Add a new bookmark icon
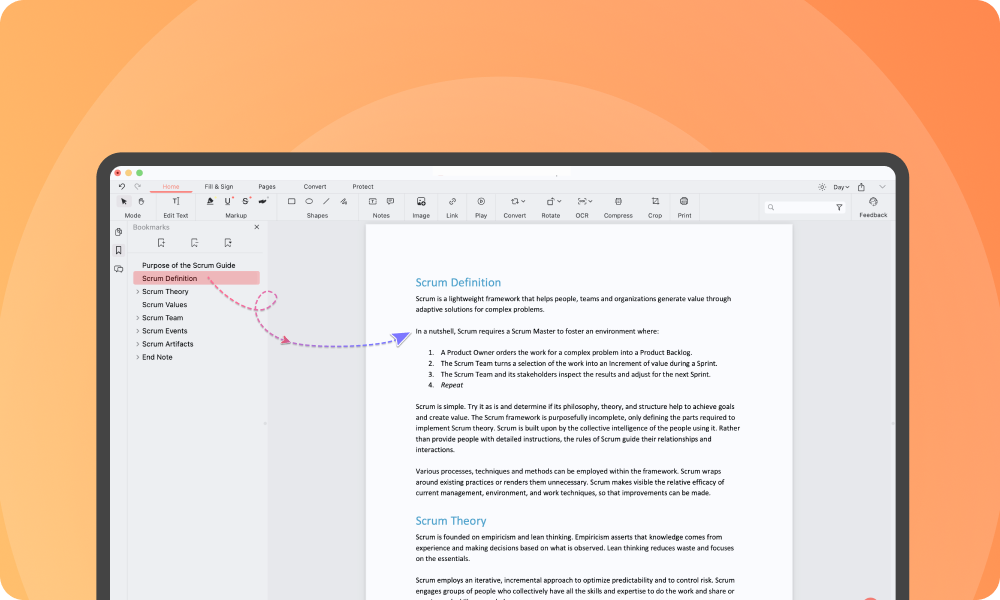The image size is (1000, 600). [x=161, y=242]
